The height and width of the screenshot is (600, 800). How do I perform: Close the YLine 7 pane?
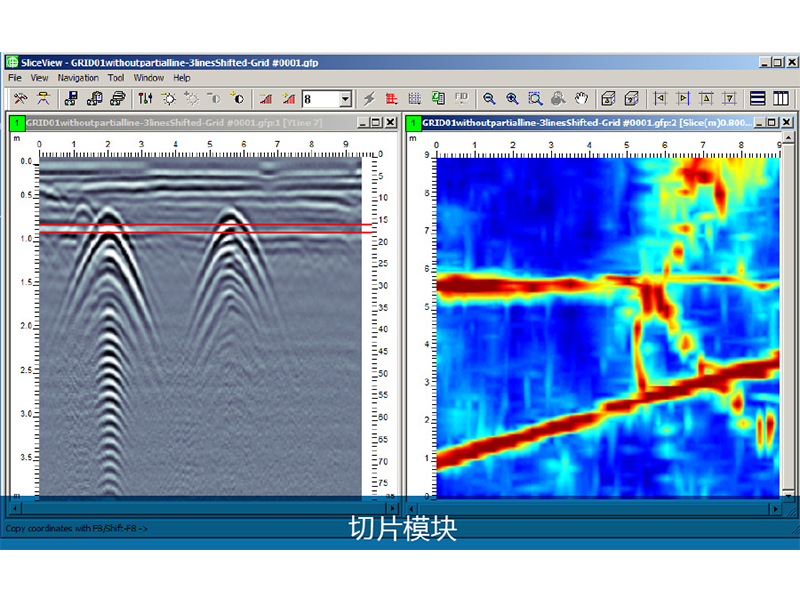pos(390,122)
